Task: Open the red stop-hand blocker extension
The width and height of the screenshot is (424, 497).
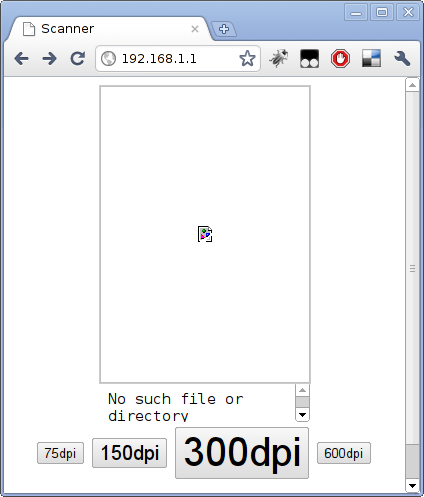Action: 340,59
